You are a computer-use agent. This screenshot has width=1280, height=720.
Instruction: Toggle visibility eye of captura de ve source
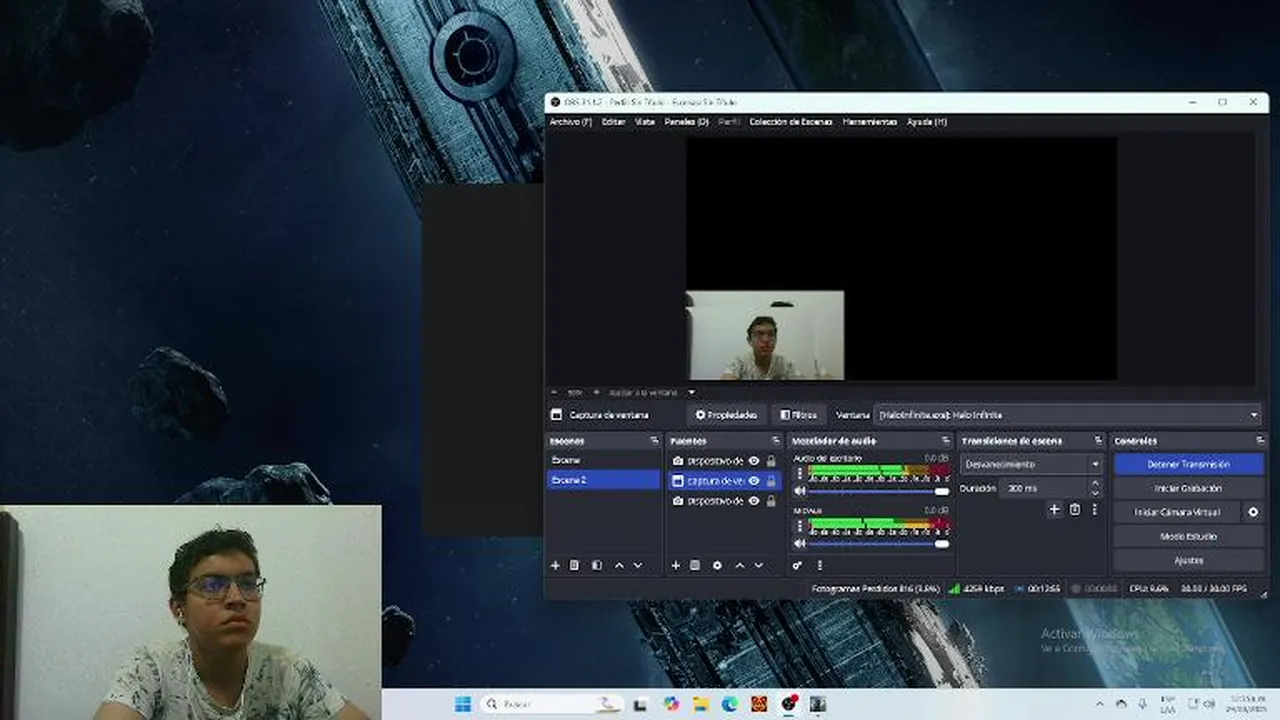tap(754, 481)
